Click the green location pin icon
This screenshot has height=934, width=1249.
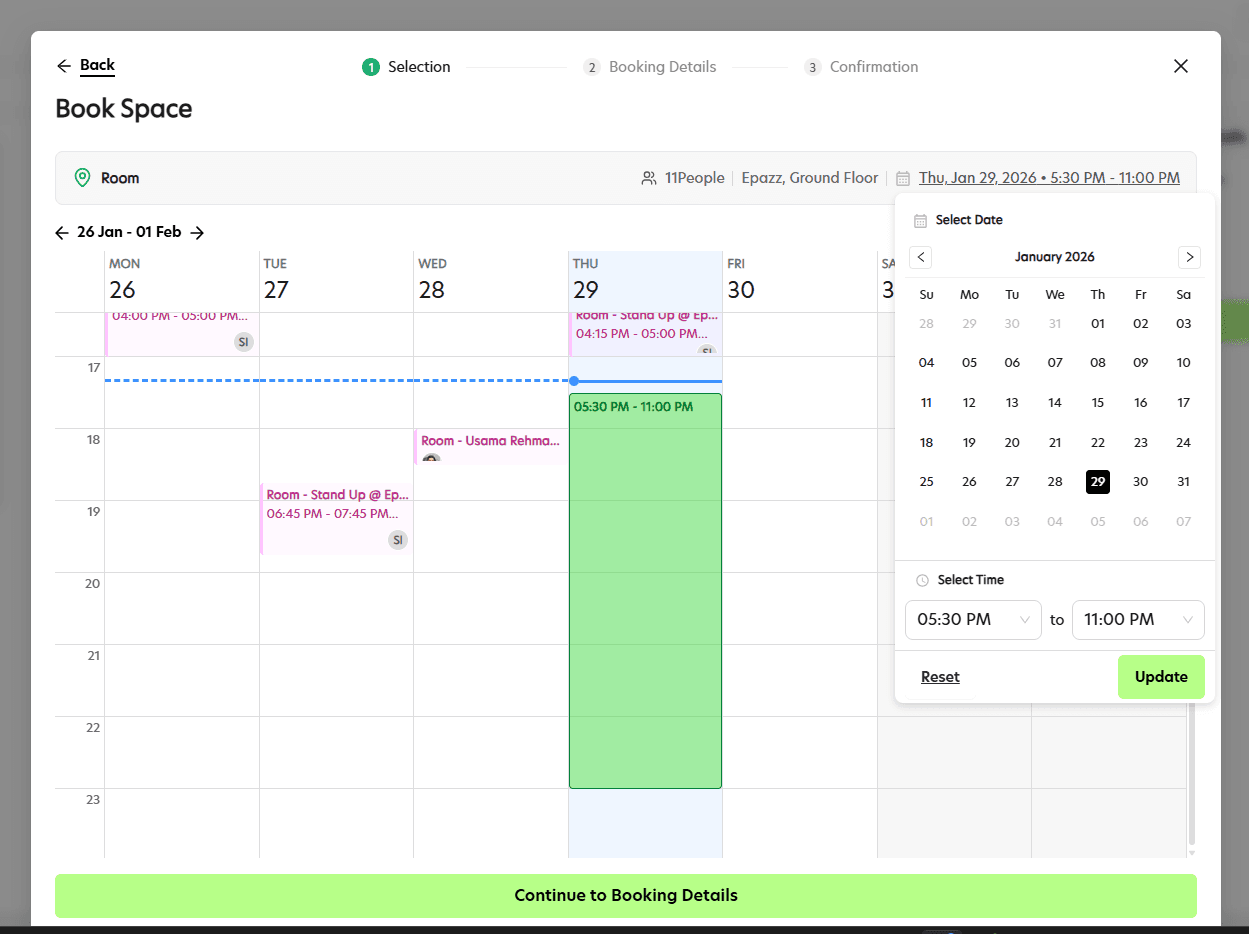(x=83, y=178)
